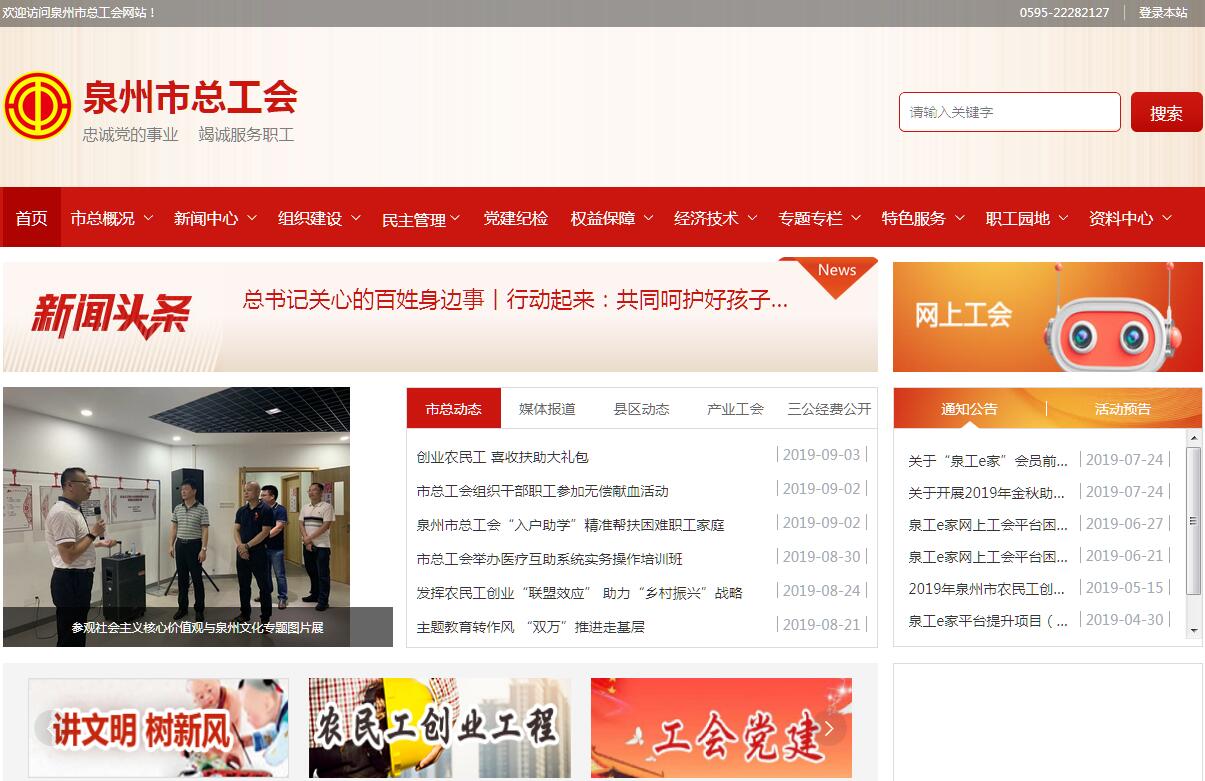Open the 党建纪检 menu item
This screenshot has width=1205, height=781.
[515, 218]
